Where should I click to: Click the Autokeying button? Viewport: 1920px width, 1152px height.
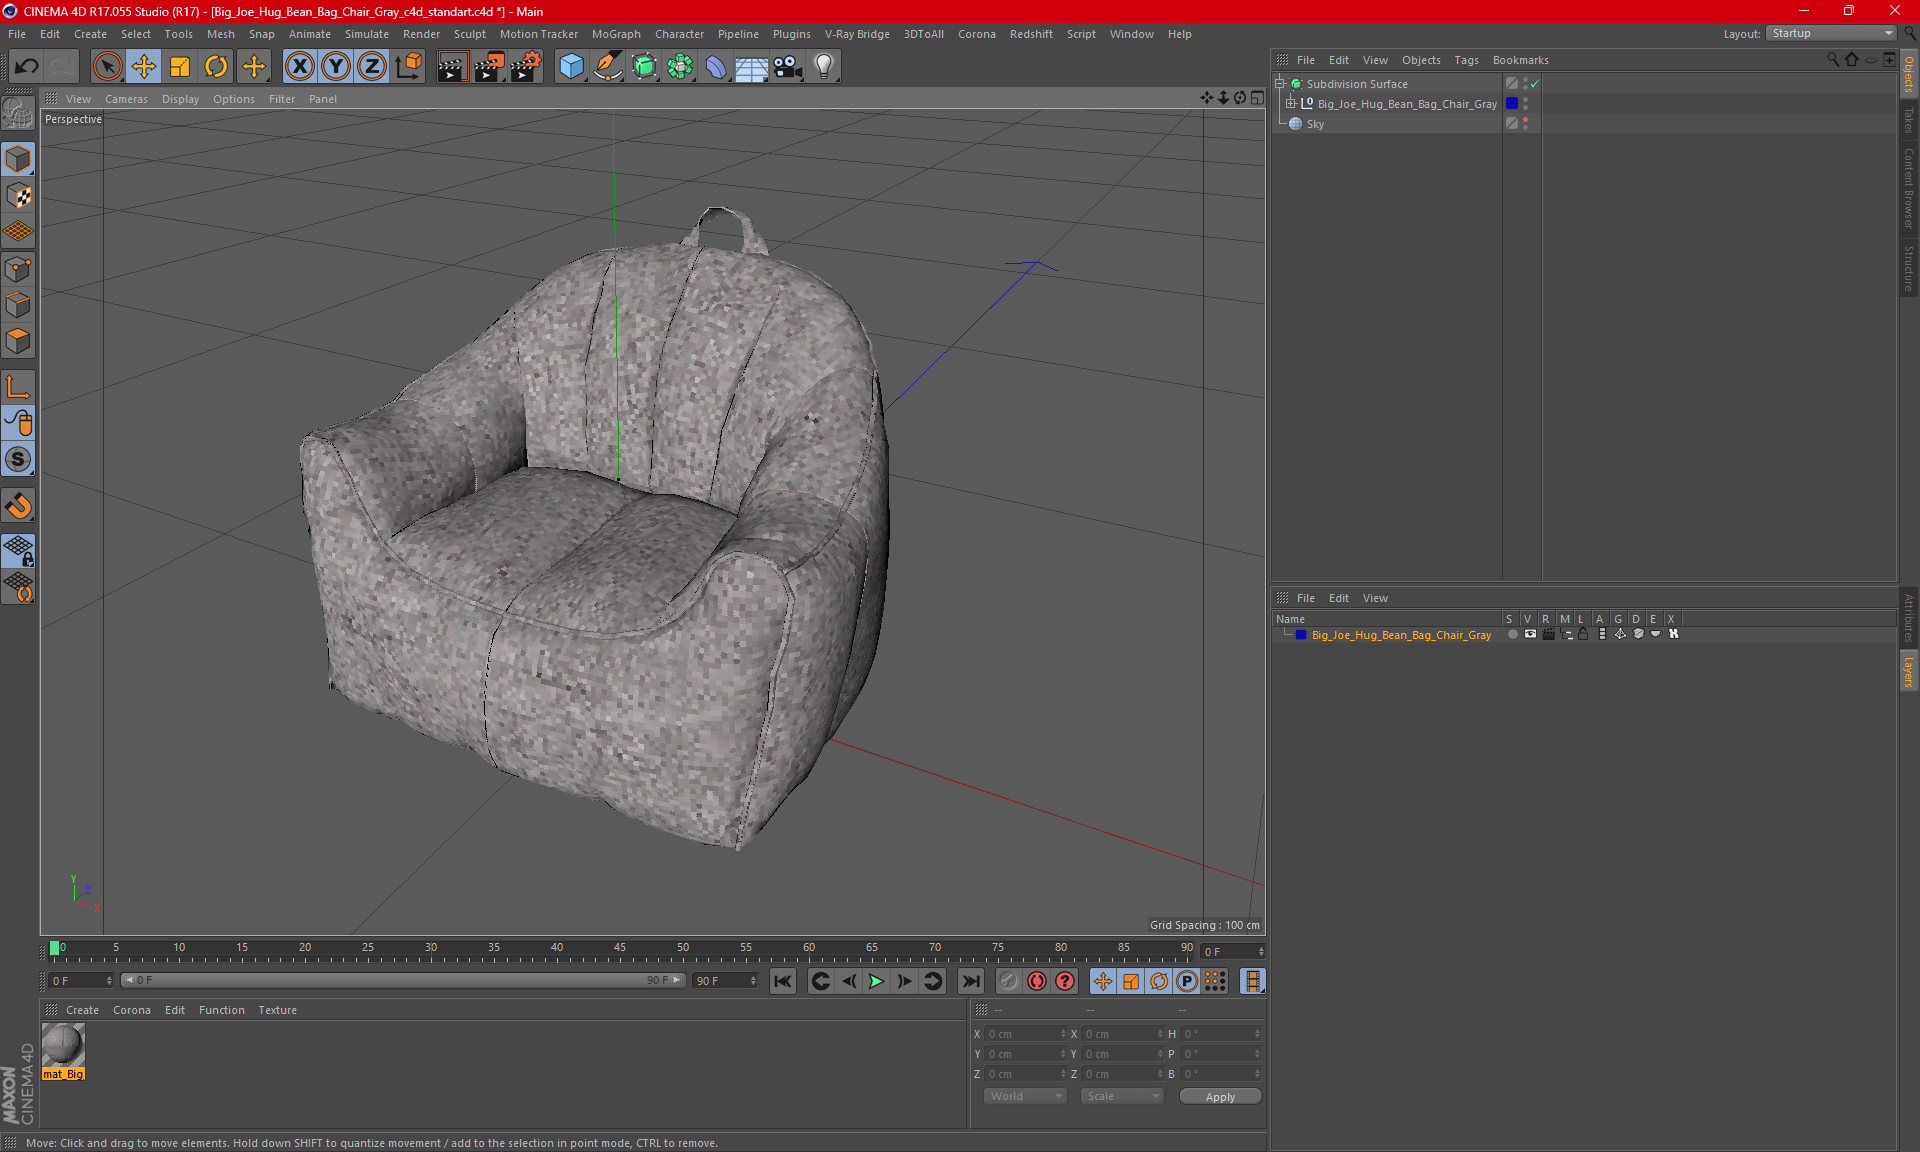(1037, 981)
